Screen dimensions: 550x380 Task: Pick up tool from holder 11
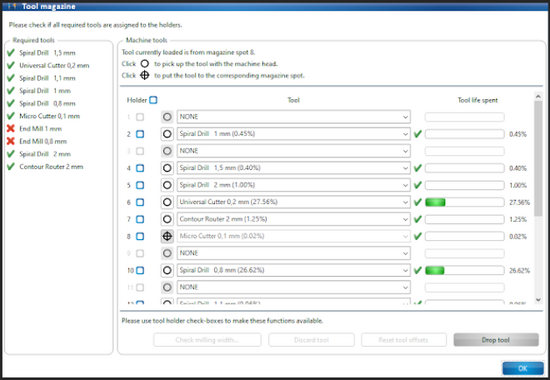pos(167,287)
